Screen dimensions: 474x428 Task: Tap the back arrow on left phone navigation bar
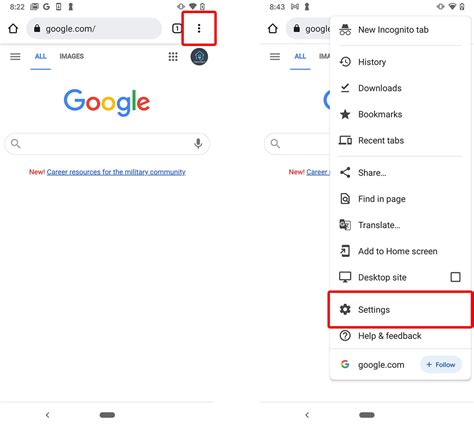48,415
